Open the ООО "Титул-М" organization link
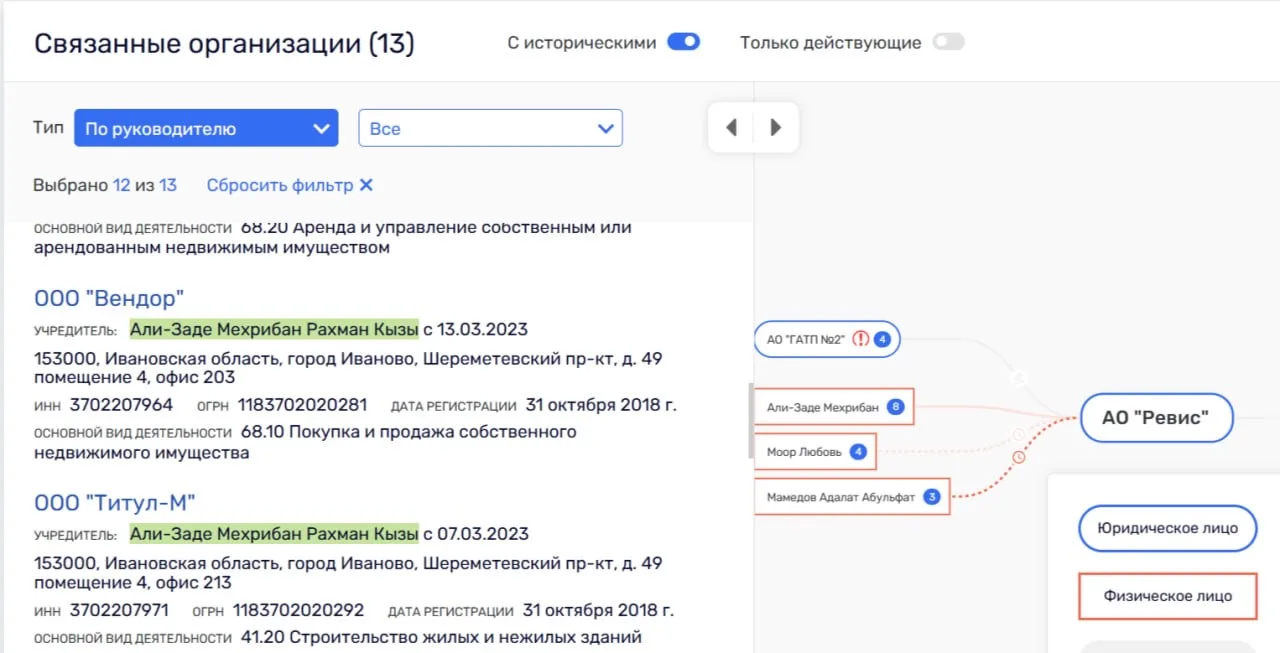This screenshot has height=653, width=1280. [114, 502]
